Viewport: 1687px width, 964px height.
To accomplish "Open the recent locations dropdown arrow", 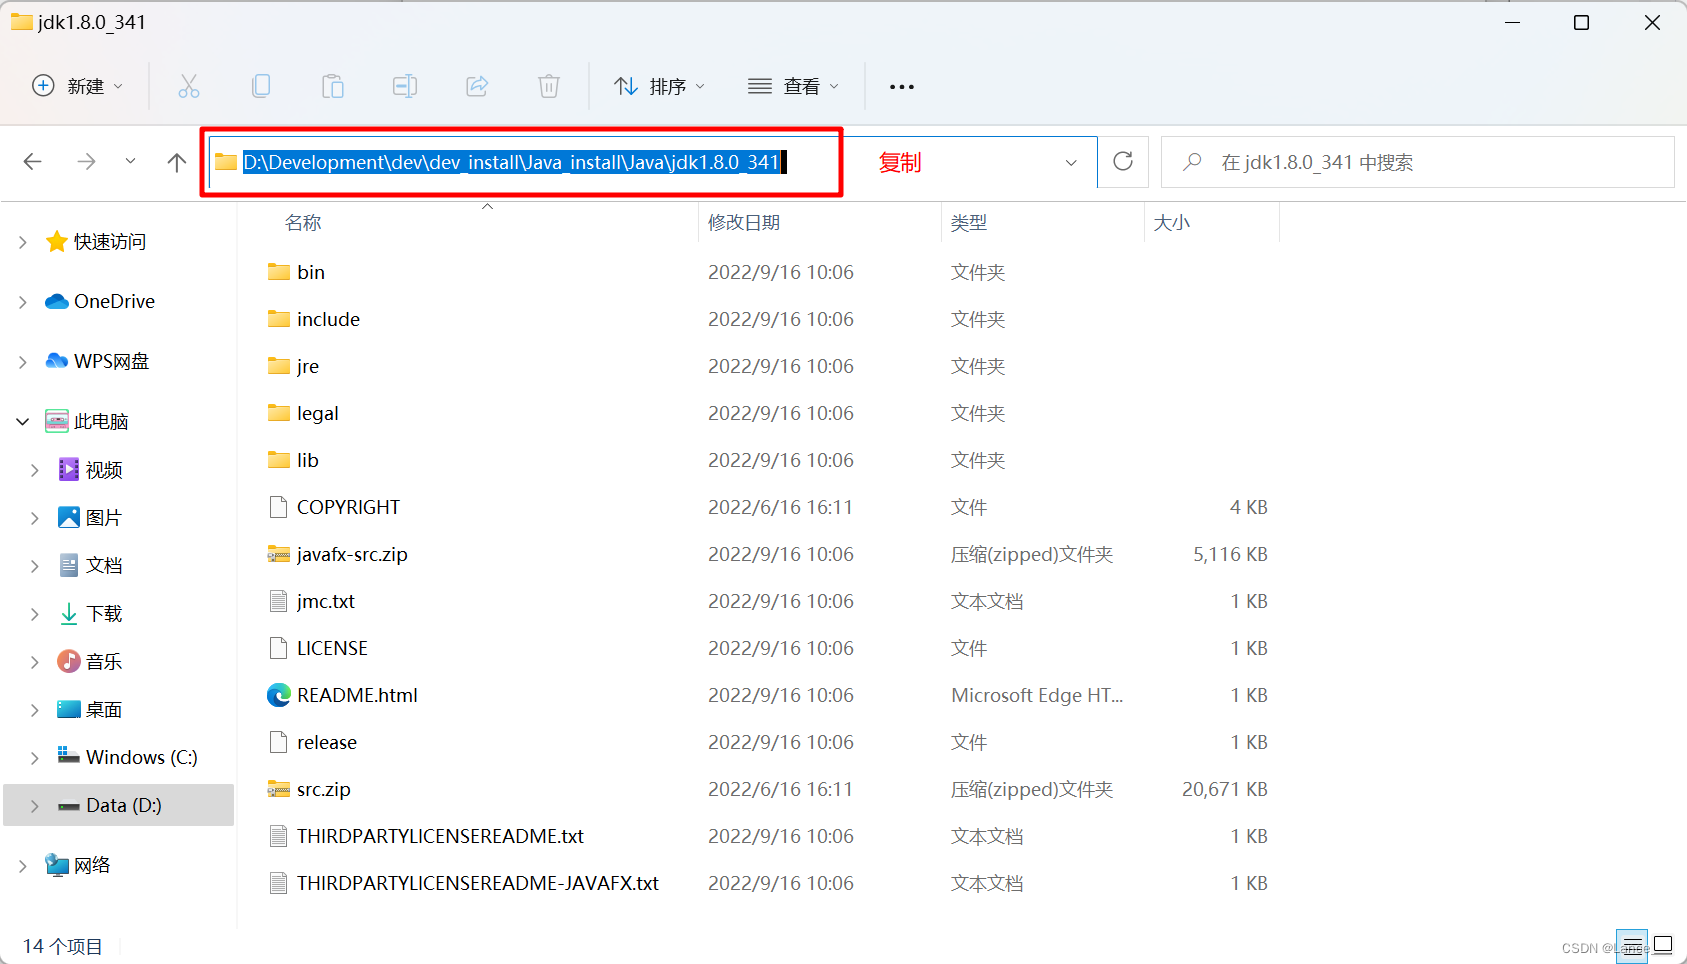I will coord(130,162).
